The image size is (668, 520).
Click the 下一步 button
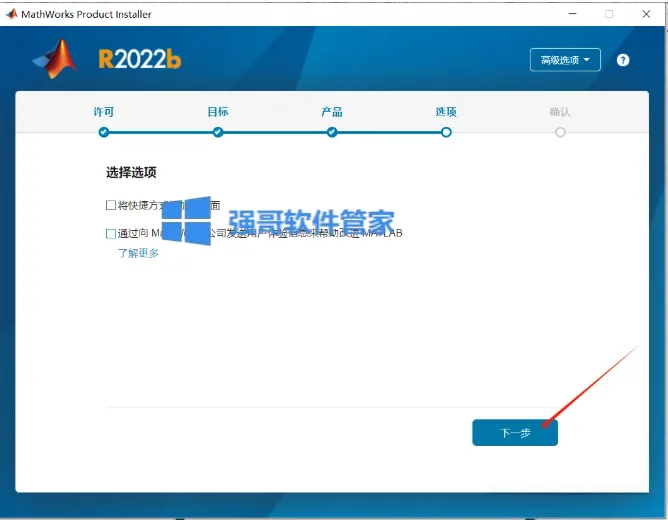[x=515, y=433]
